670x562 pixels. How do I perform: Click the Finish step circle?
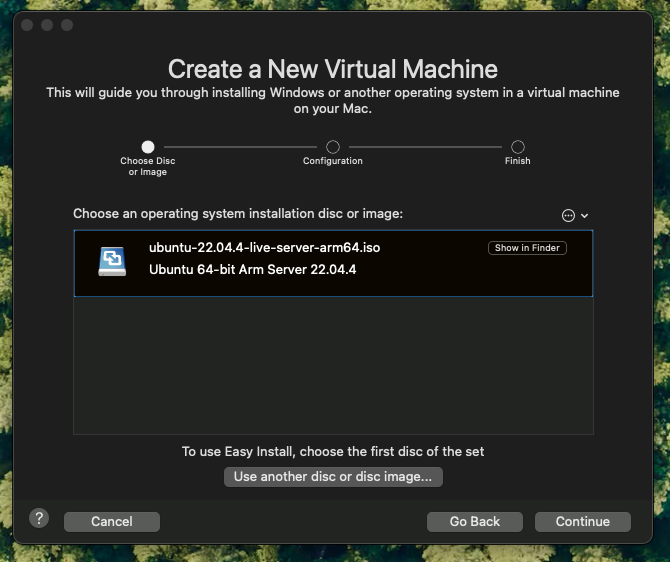518,146
